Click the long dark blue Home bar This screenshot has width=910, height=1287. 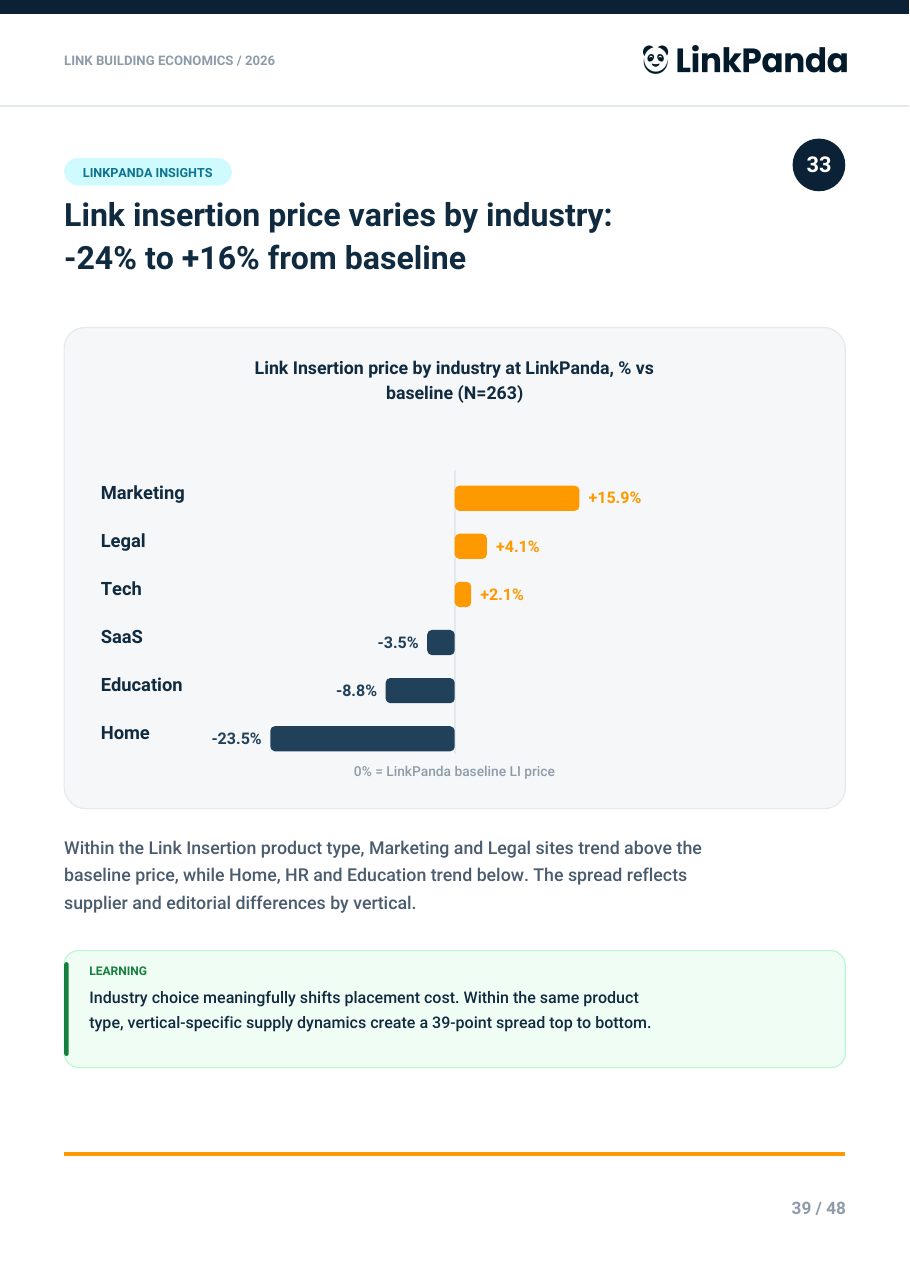pyautogui.click(x=362, y=738)
